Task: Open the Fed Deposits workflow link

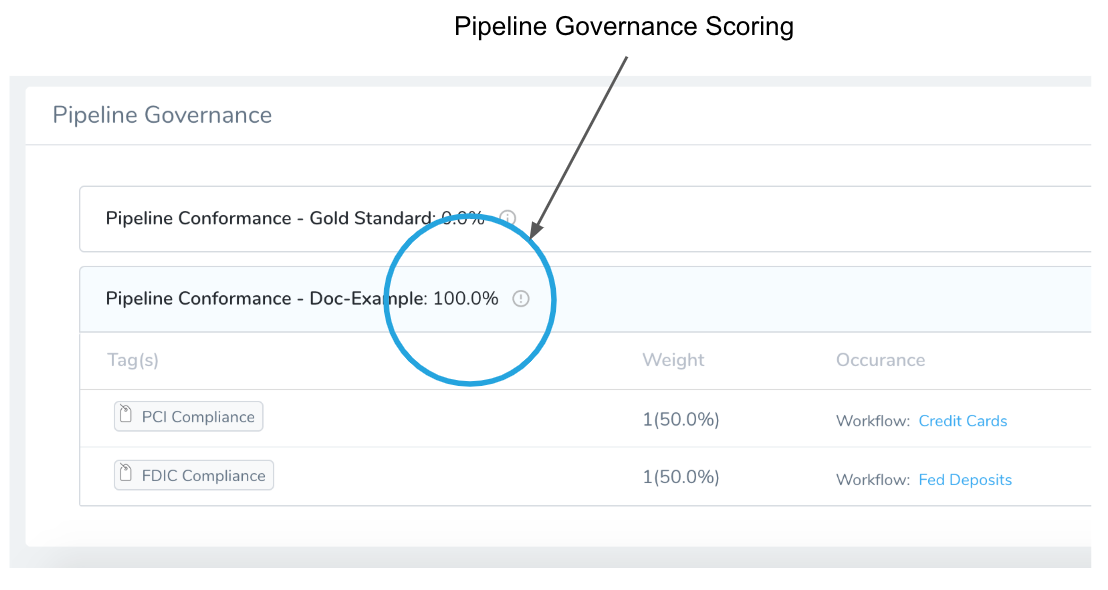Action: [965, 480]
